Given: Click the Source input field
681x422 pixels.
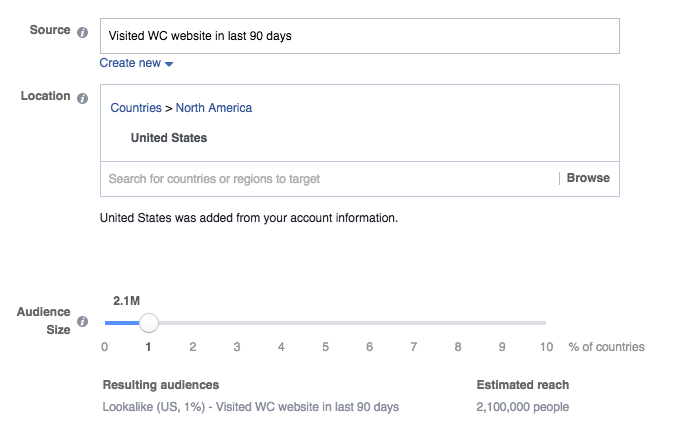Looking at the screenshot, I should (359, 36).
